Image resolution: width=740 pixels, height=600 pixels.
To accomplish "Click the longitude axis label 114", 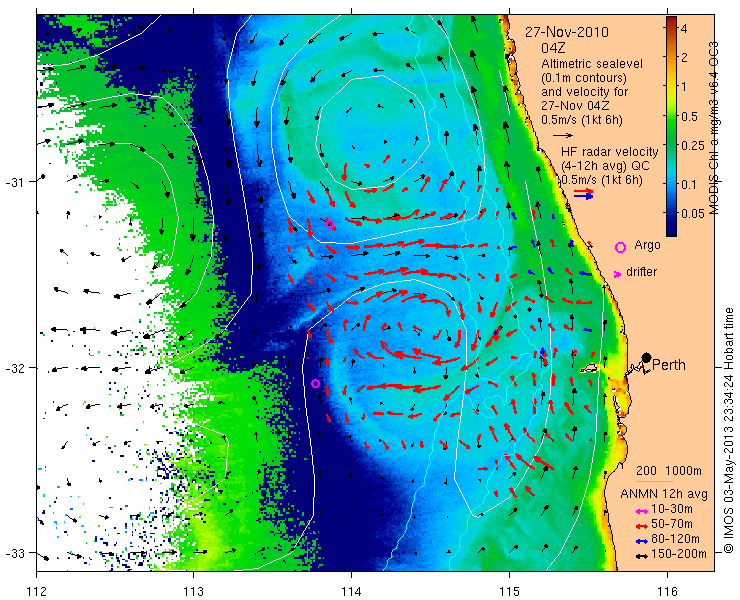I will (351, 591).
